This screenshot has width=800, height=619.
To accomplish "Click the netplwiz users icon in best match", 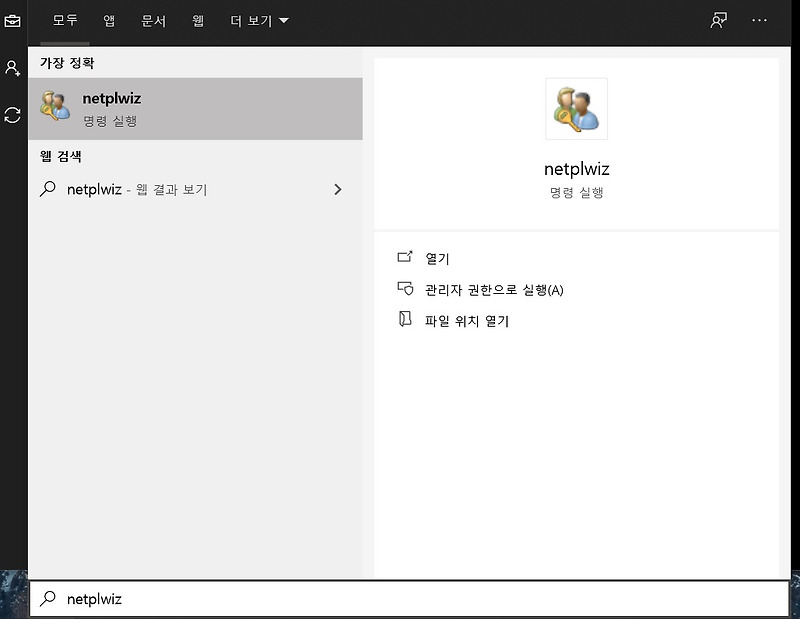I will (55, 106).
